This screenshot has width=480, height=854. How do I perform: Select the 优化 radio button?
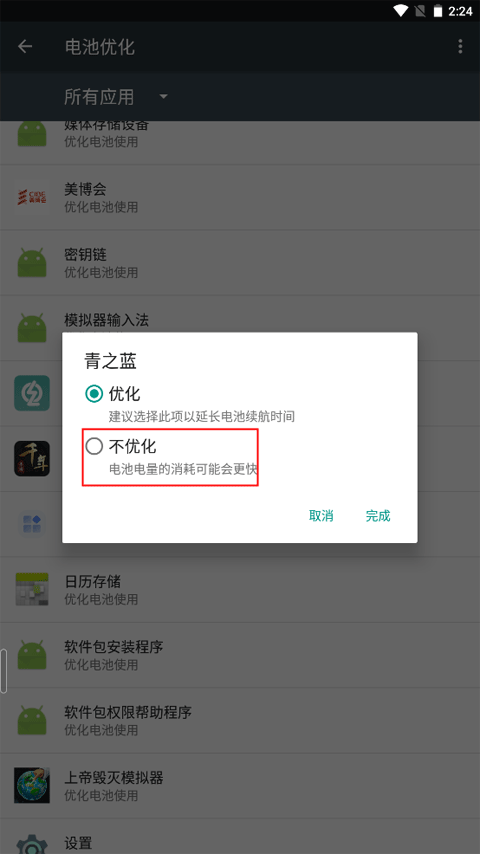coord(94,394)
